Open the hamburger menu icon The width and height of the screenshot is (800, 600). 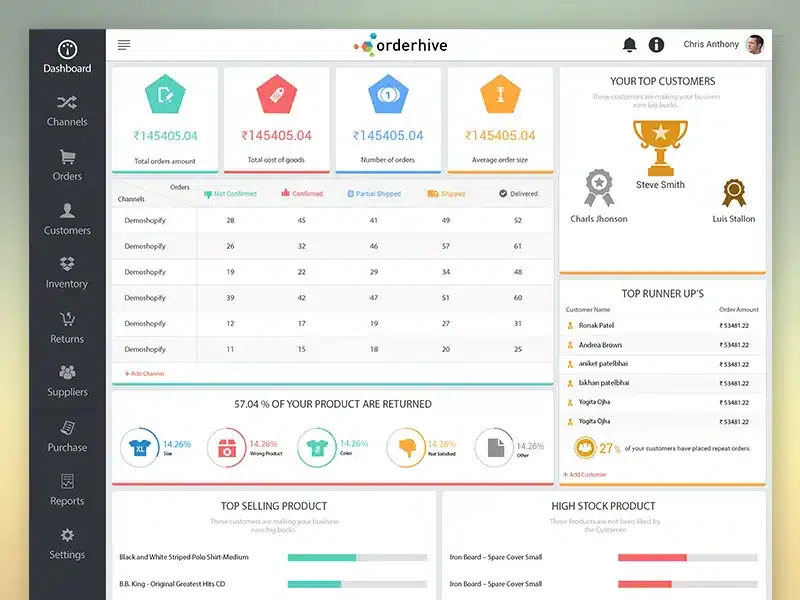coord(124,45)
